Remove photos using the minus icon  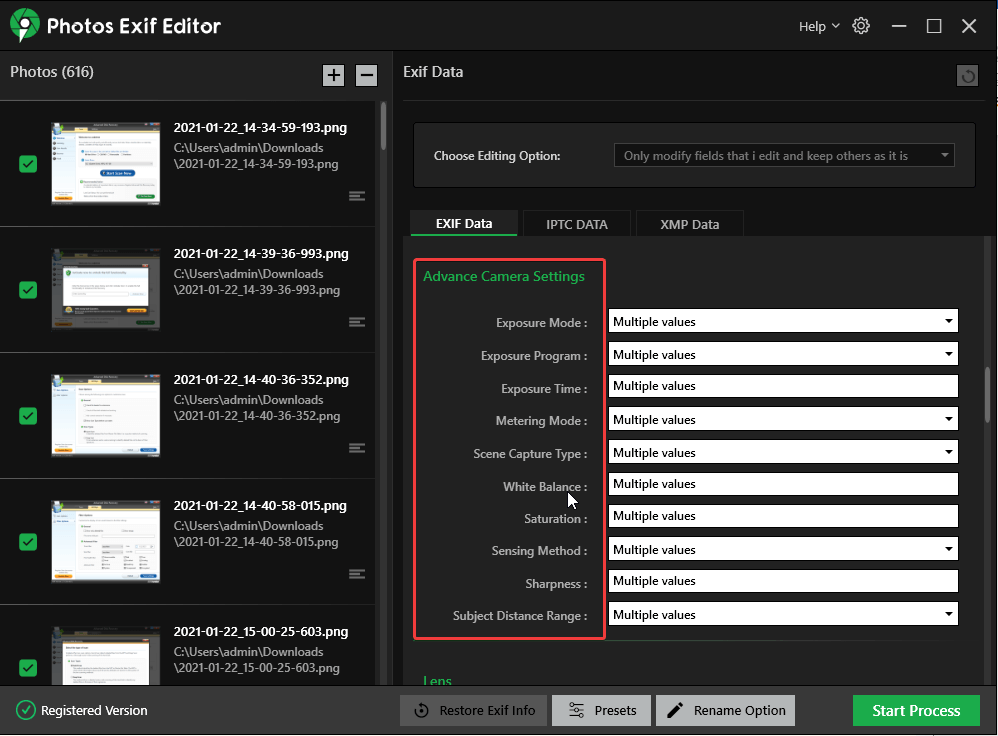[x=366, y=75]
